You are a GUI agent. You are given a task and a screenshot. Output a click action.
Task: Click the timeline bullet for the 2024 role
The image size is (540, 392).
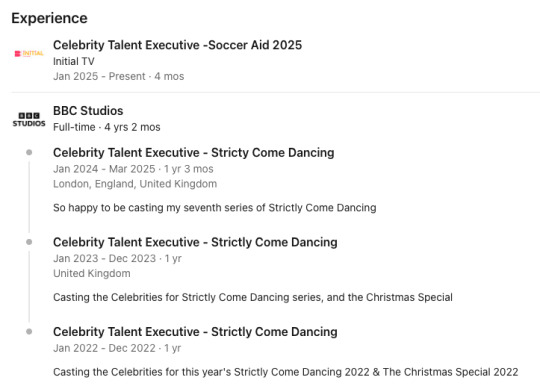pyautogui.click(x=29, y=152)
